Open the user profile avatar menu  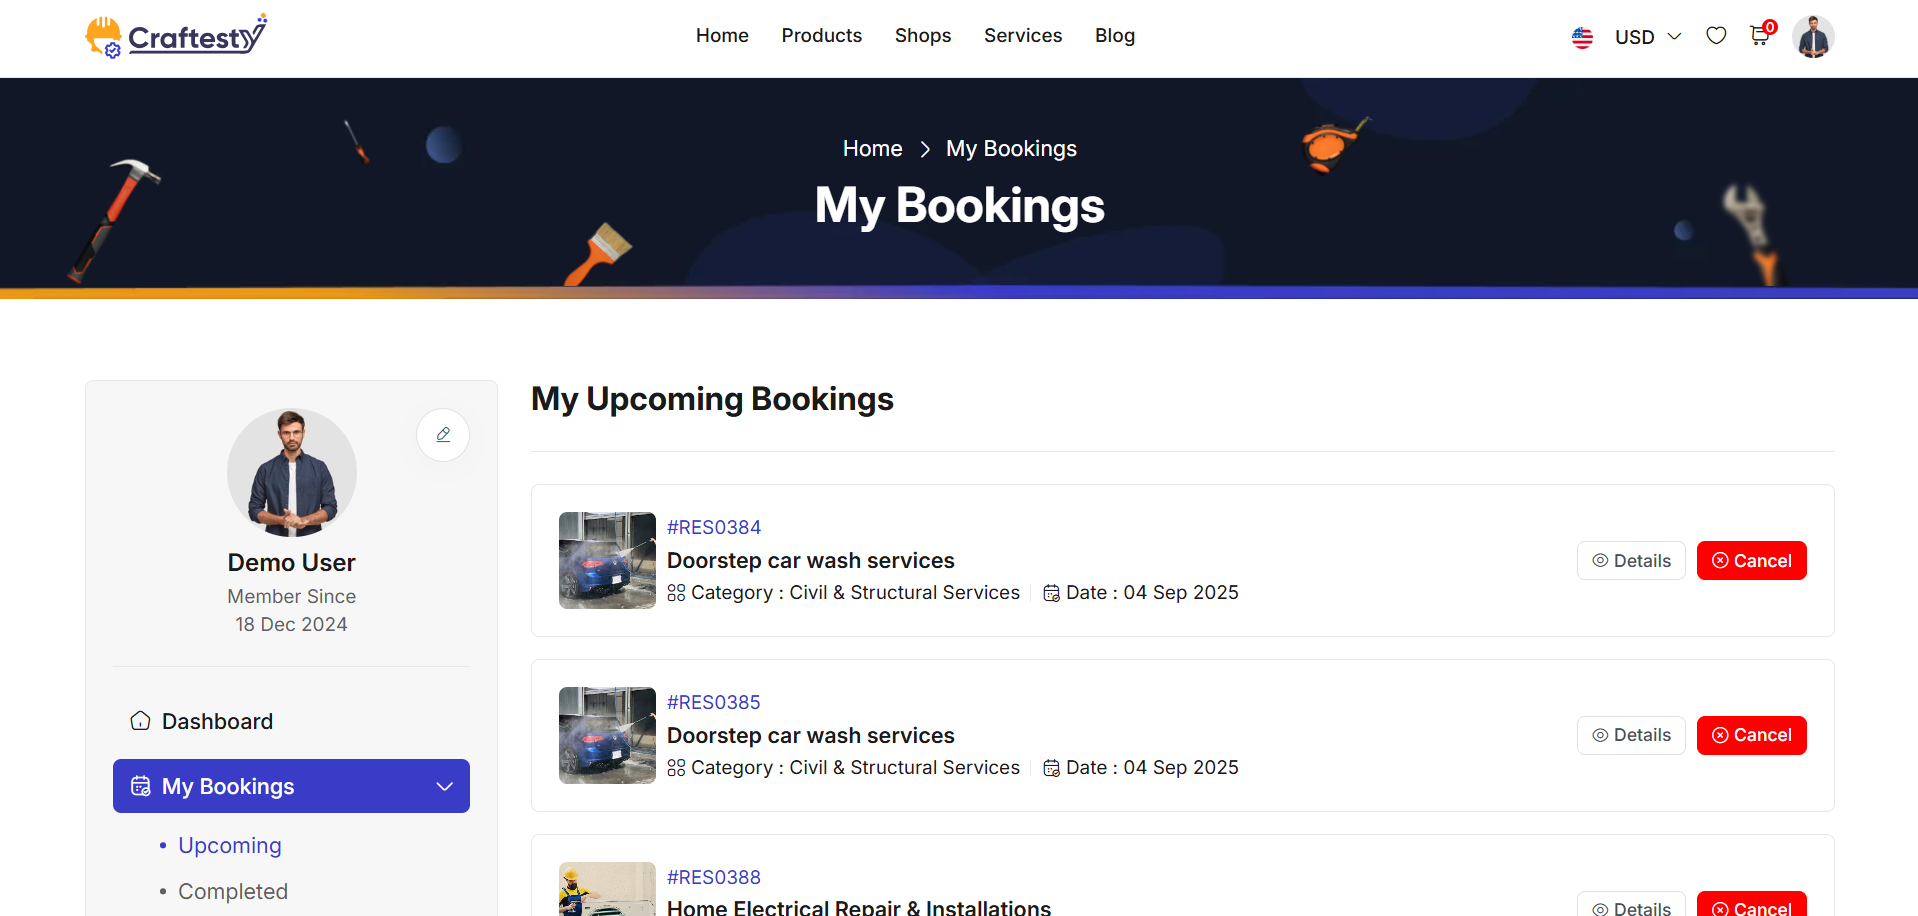click(x=1813, y=37)
